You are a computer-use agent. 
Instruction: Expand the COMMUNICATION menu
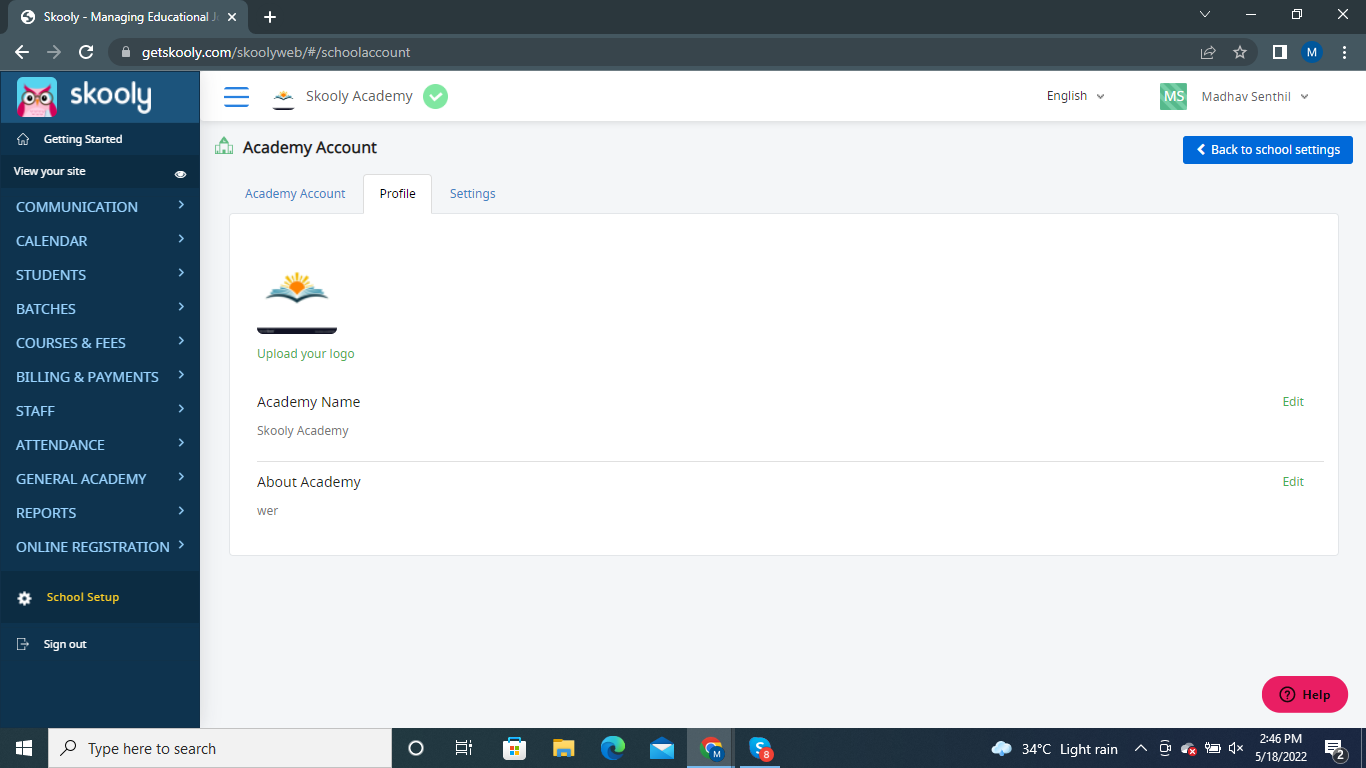pos(100,207)
